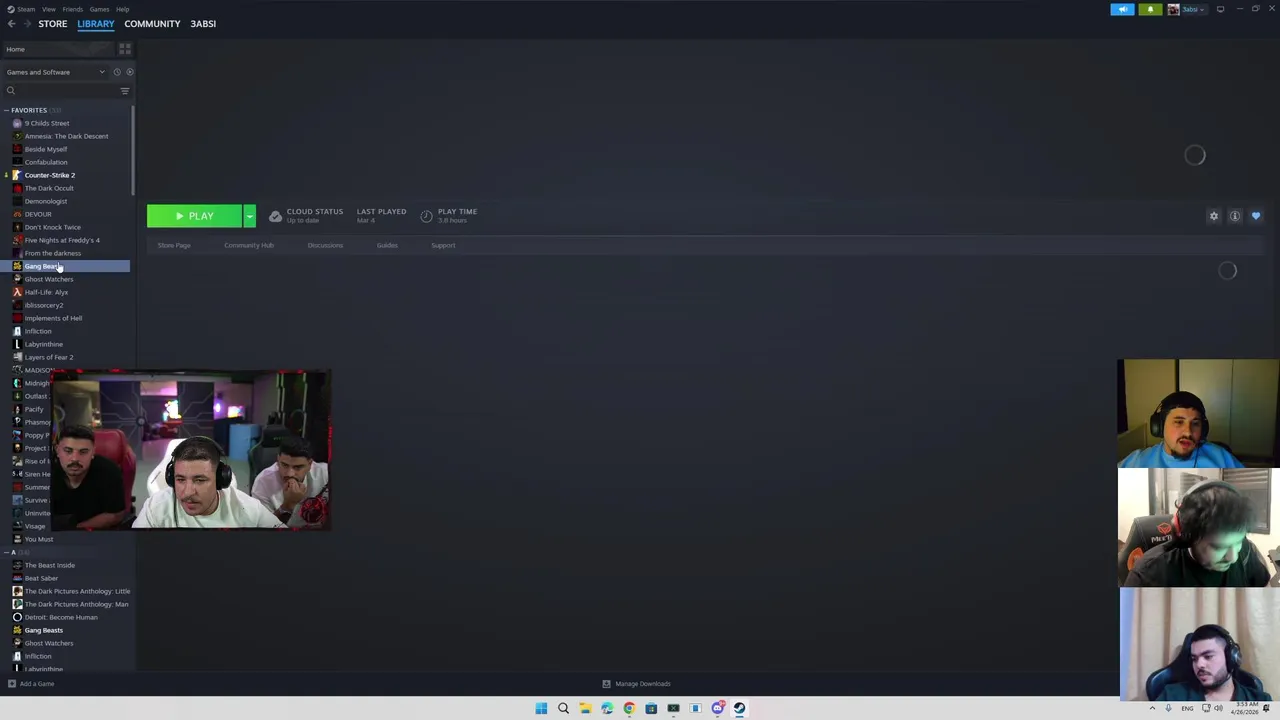1280x720 pixels.
Task: Open the Games menu
Action: point(99,9)
